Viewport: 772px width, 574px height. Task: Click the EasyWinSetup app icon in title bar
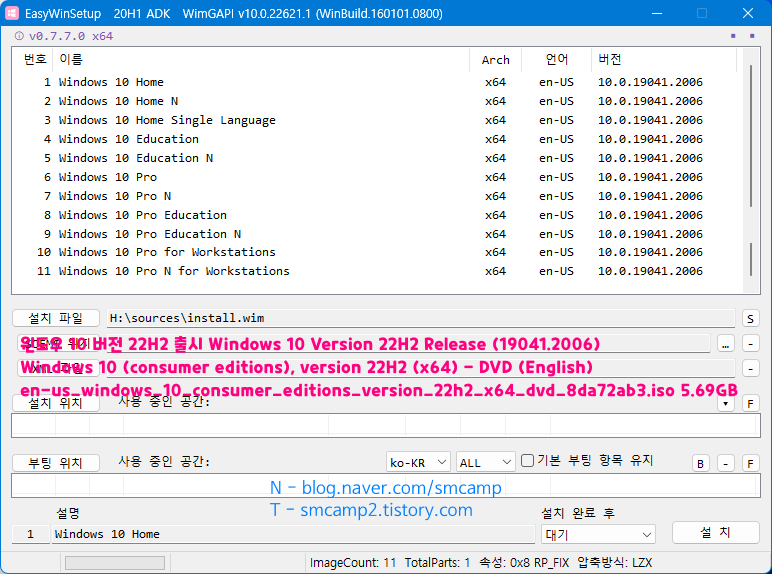click(12, 13)
